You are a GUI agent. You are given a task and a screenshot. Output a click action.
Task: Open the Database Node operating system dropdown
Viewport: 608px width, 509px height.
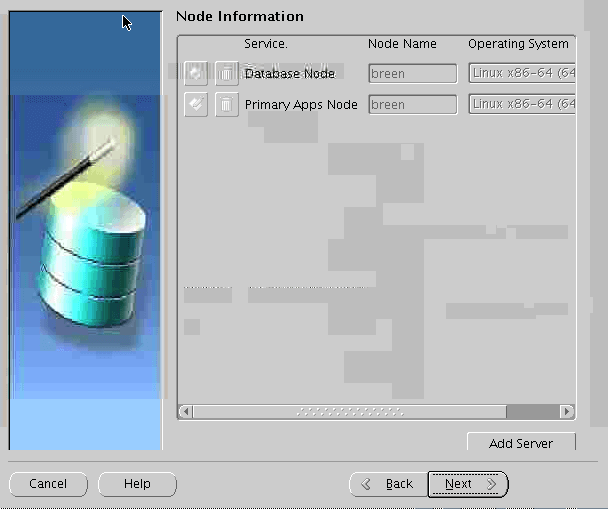(522, 73)
